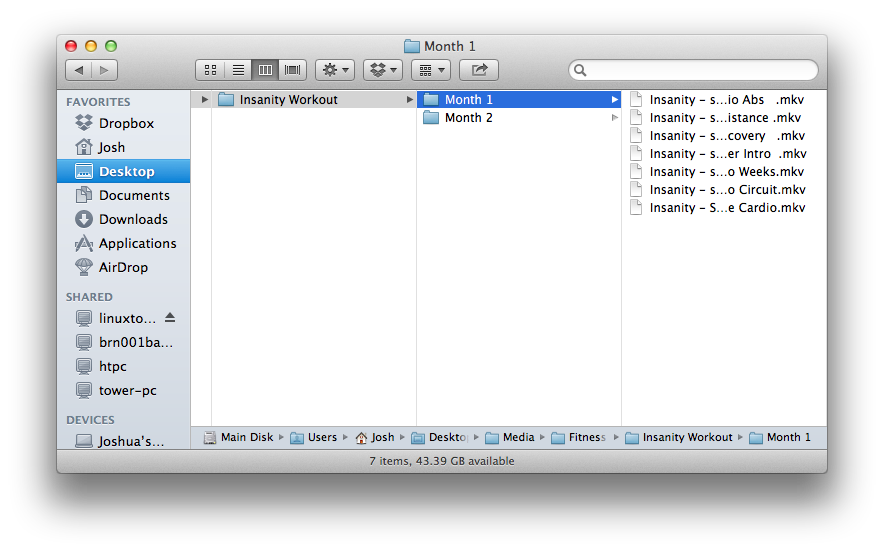Select the file ending in o Weeks.mkv
The width and height of the screenshot is (884, 552).
point(724,172)
